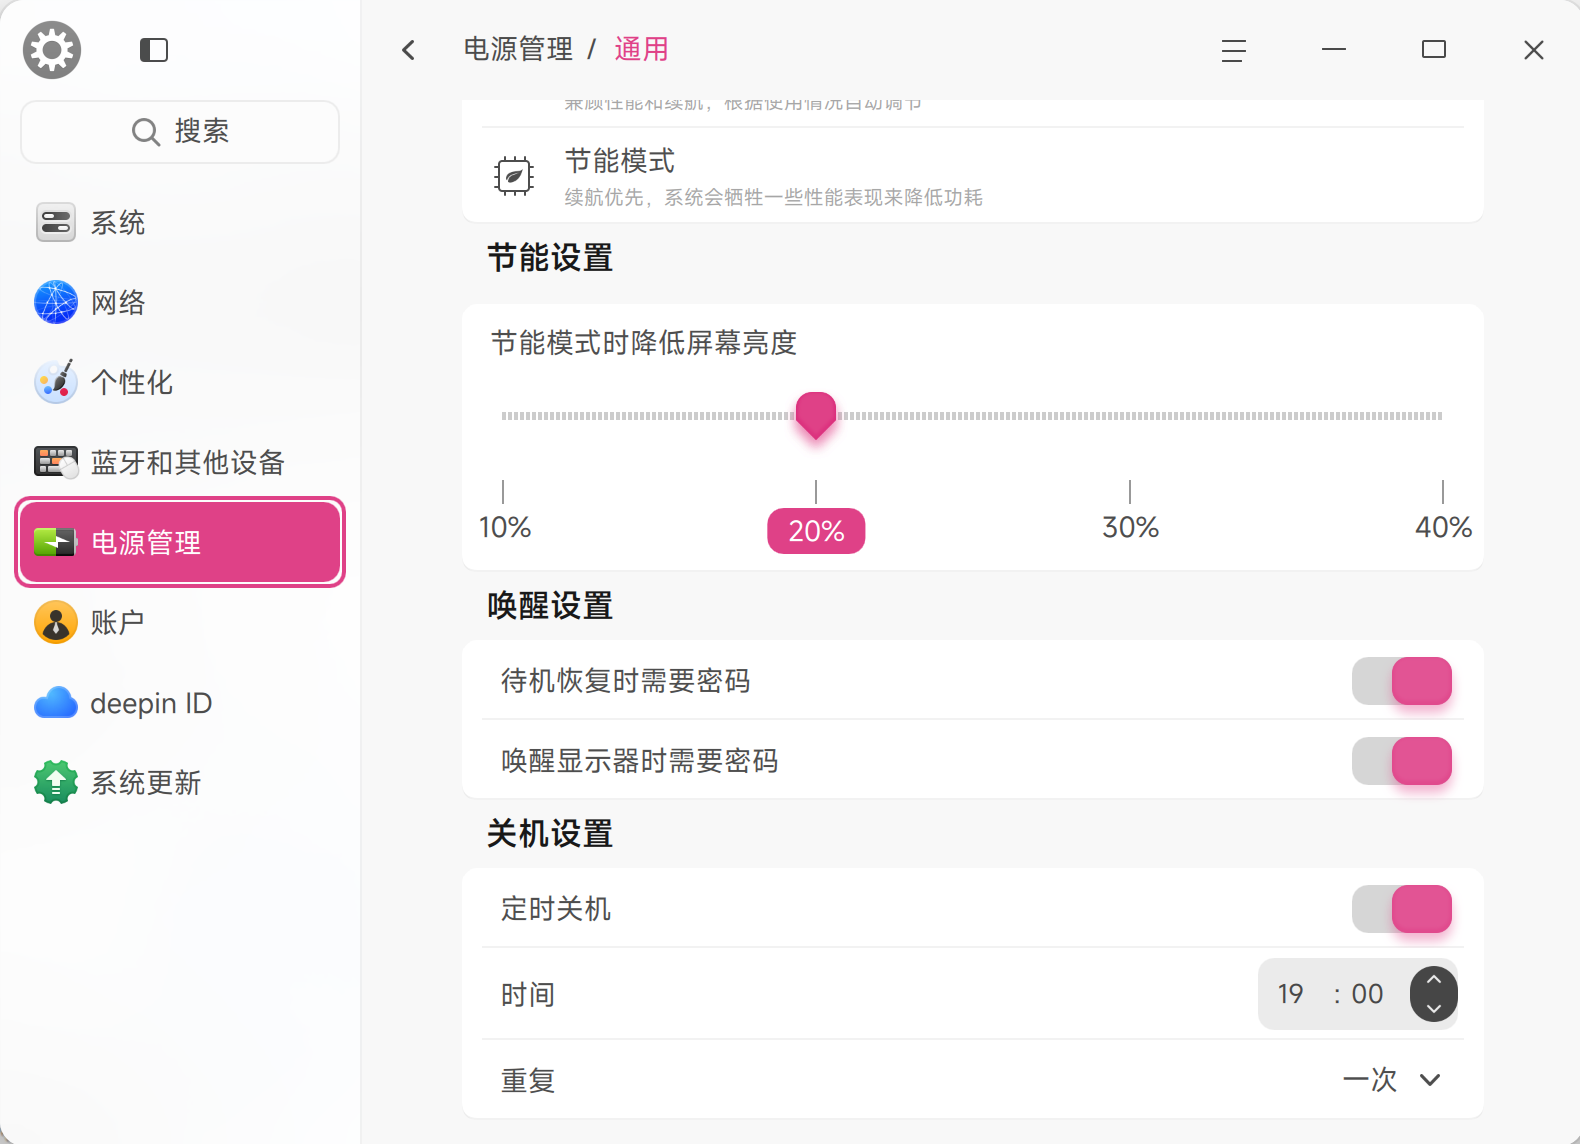Click the deepin ID cloud icon
Viewport: 1580px width, 1144px height.
[x=56, y=703]
